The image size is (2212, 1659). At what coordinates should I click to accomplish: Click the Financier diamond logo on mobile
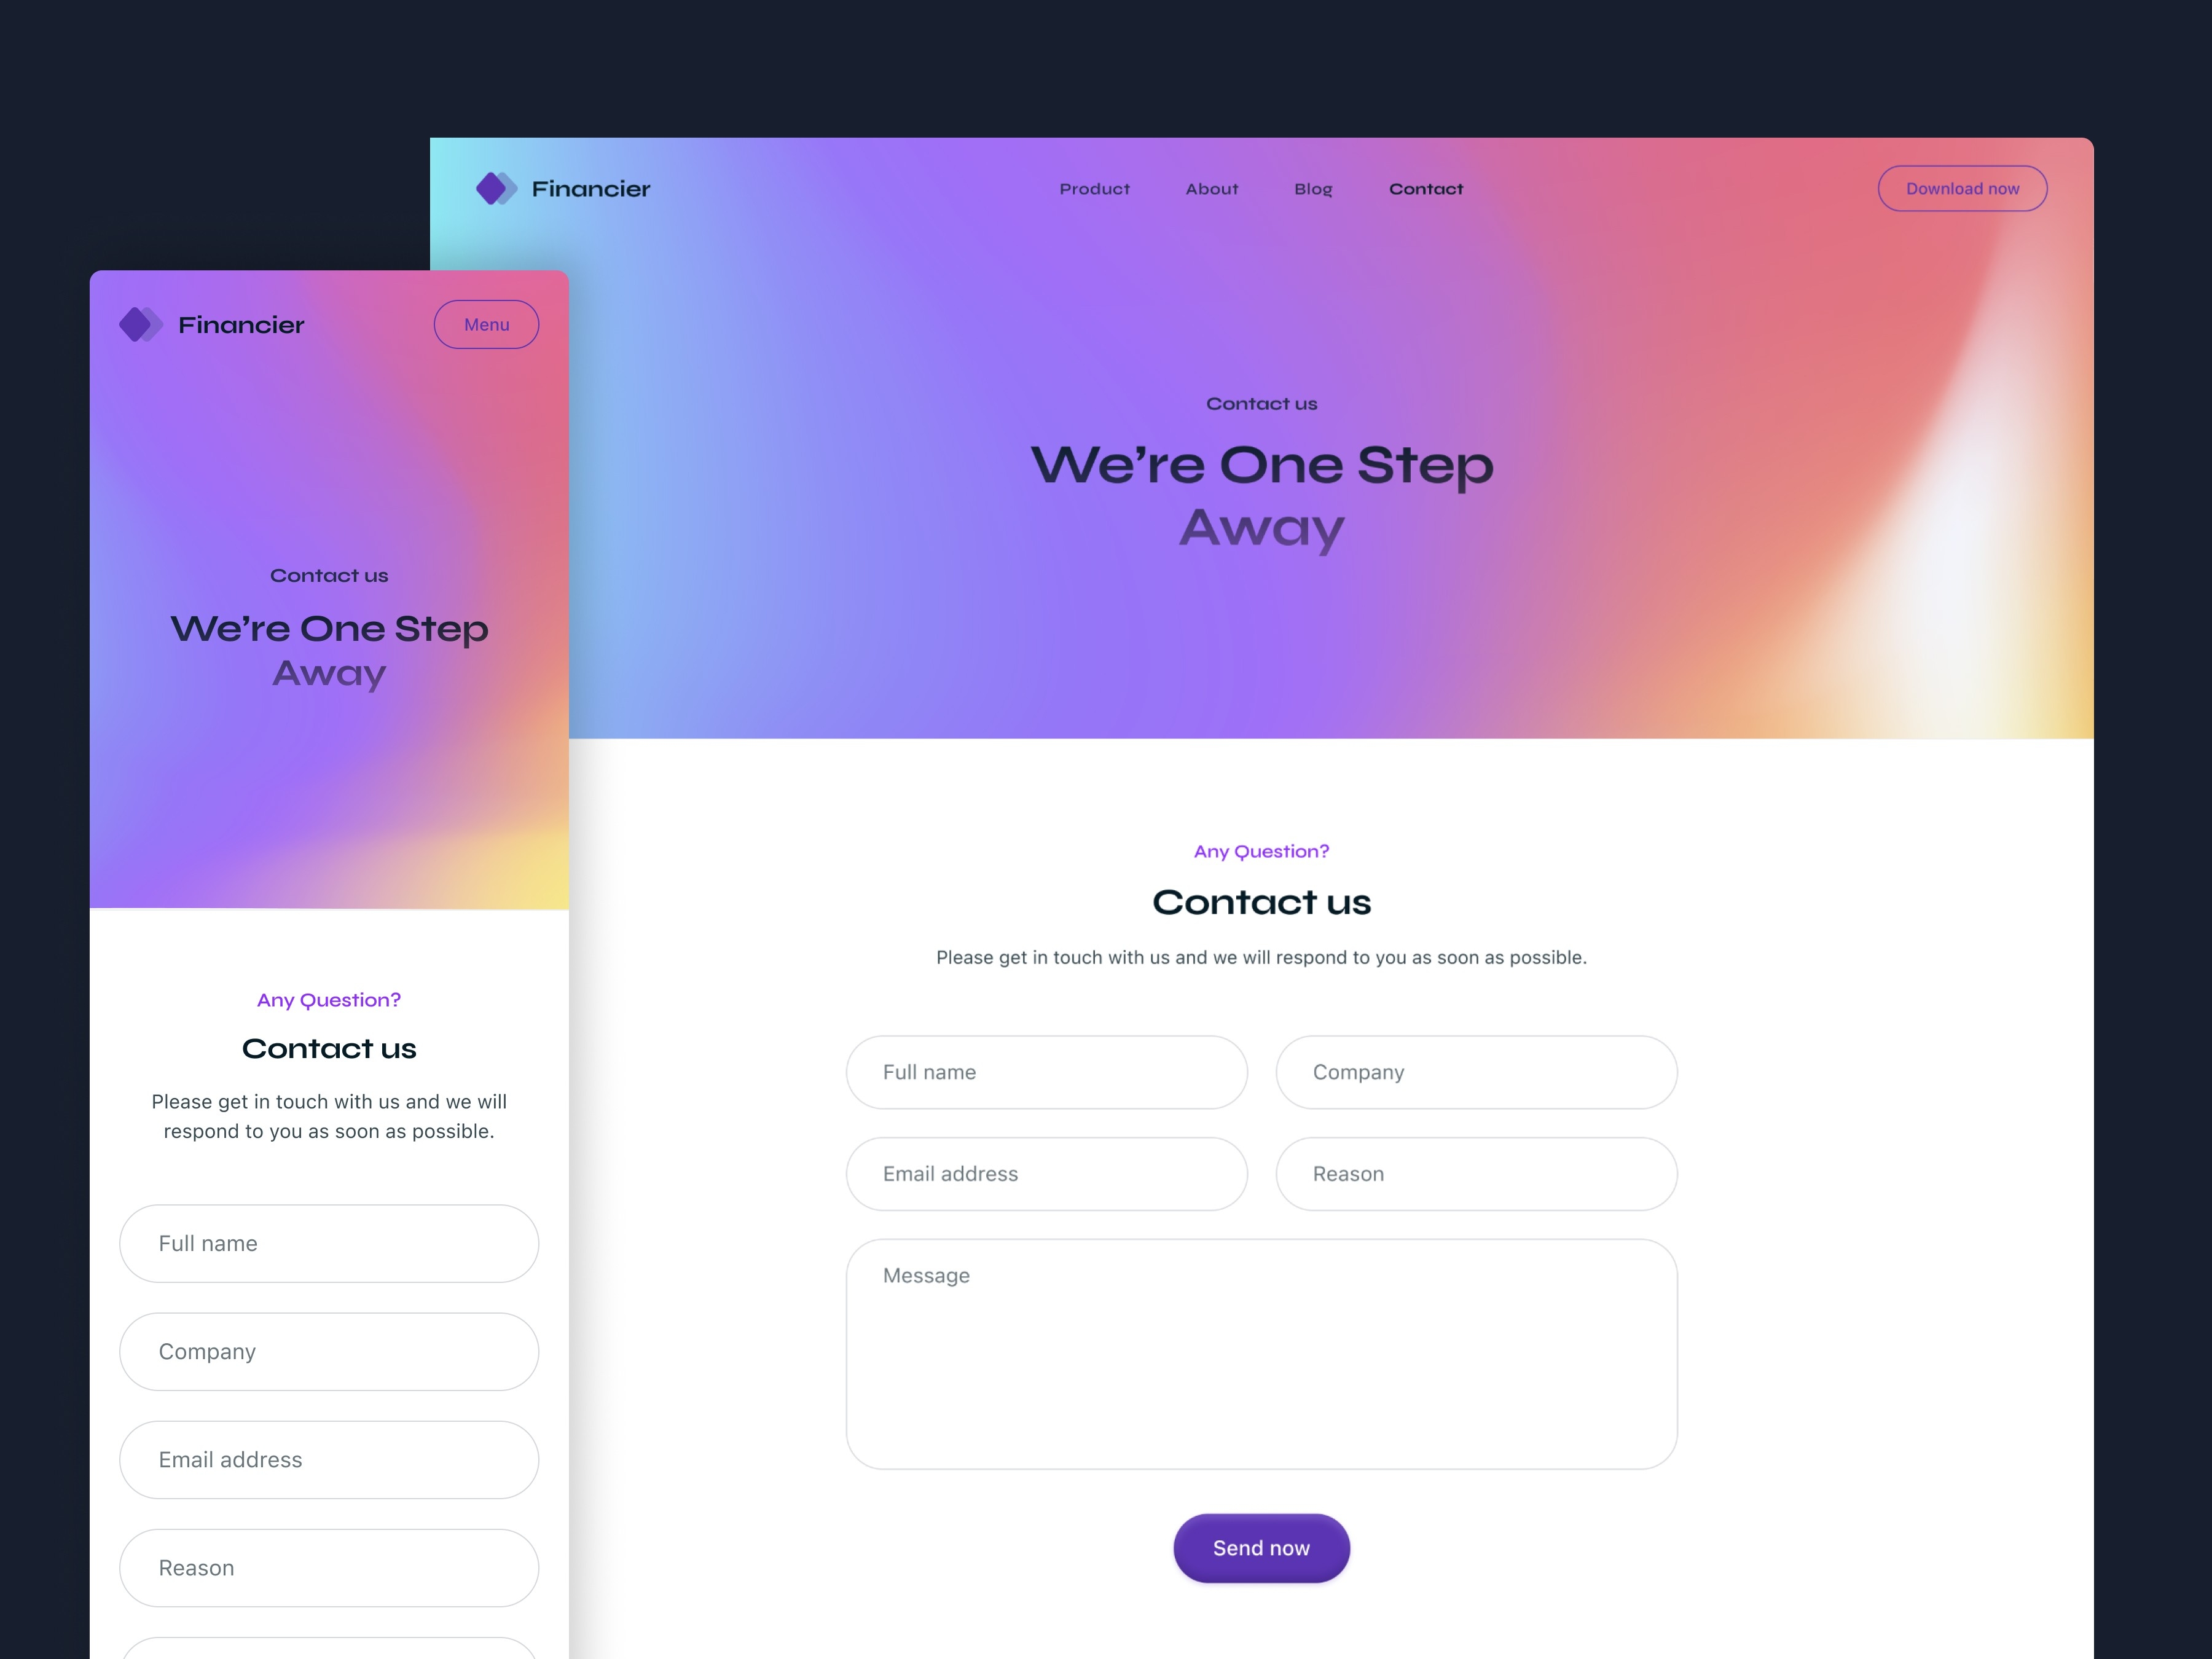[139, 323]
